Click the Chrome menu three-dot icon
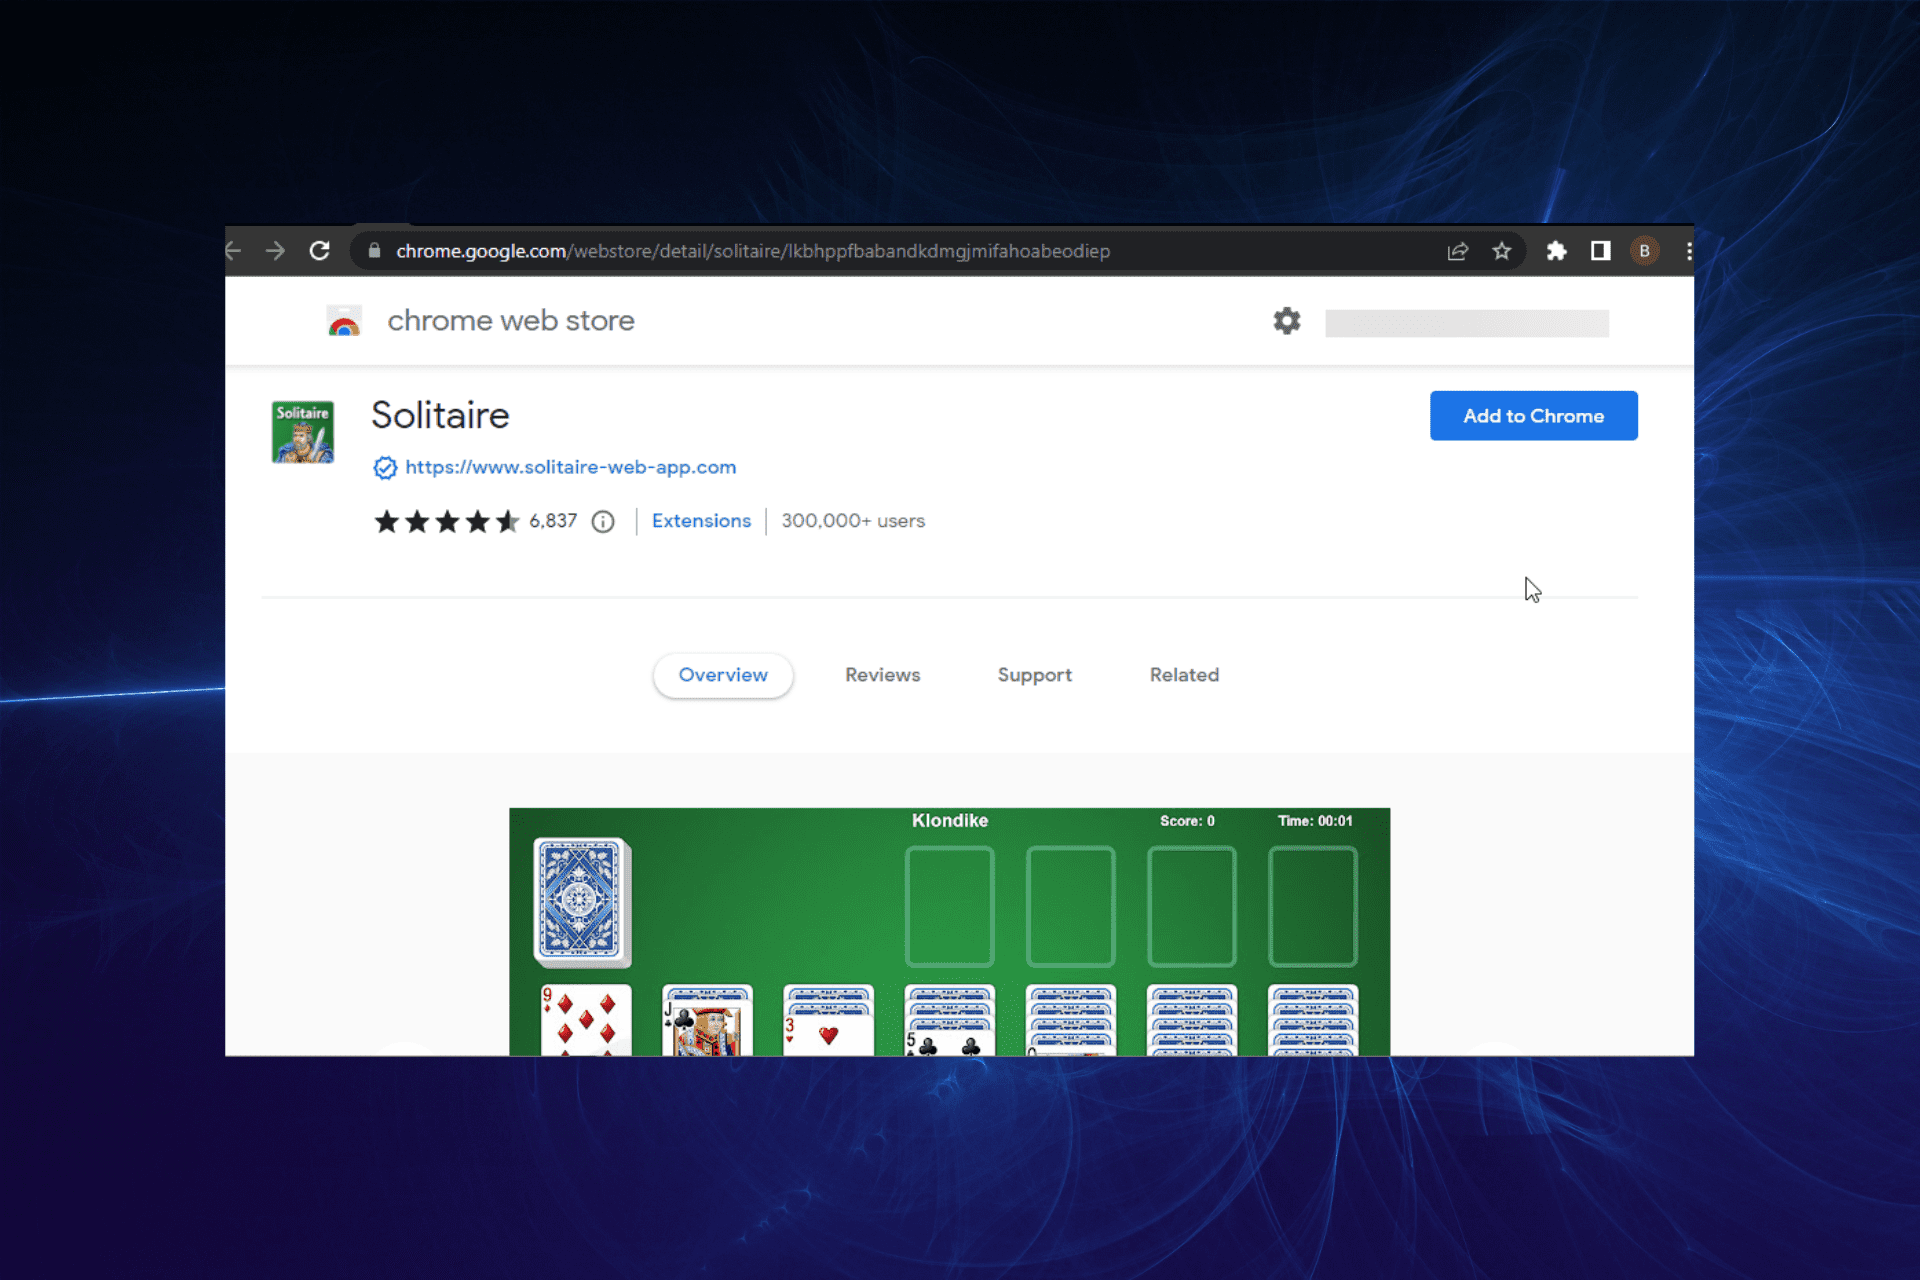 (x=1689, y=250)
